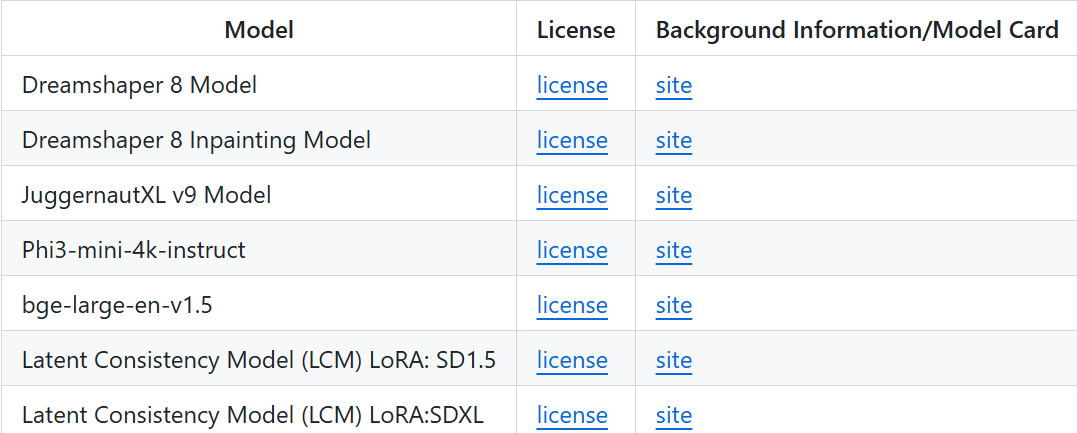Select the Background Information/Model Card header
Image resolution: width=1077 pixels, height=433 pixels.
(x=857, y=30)
